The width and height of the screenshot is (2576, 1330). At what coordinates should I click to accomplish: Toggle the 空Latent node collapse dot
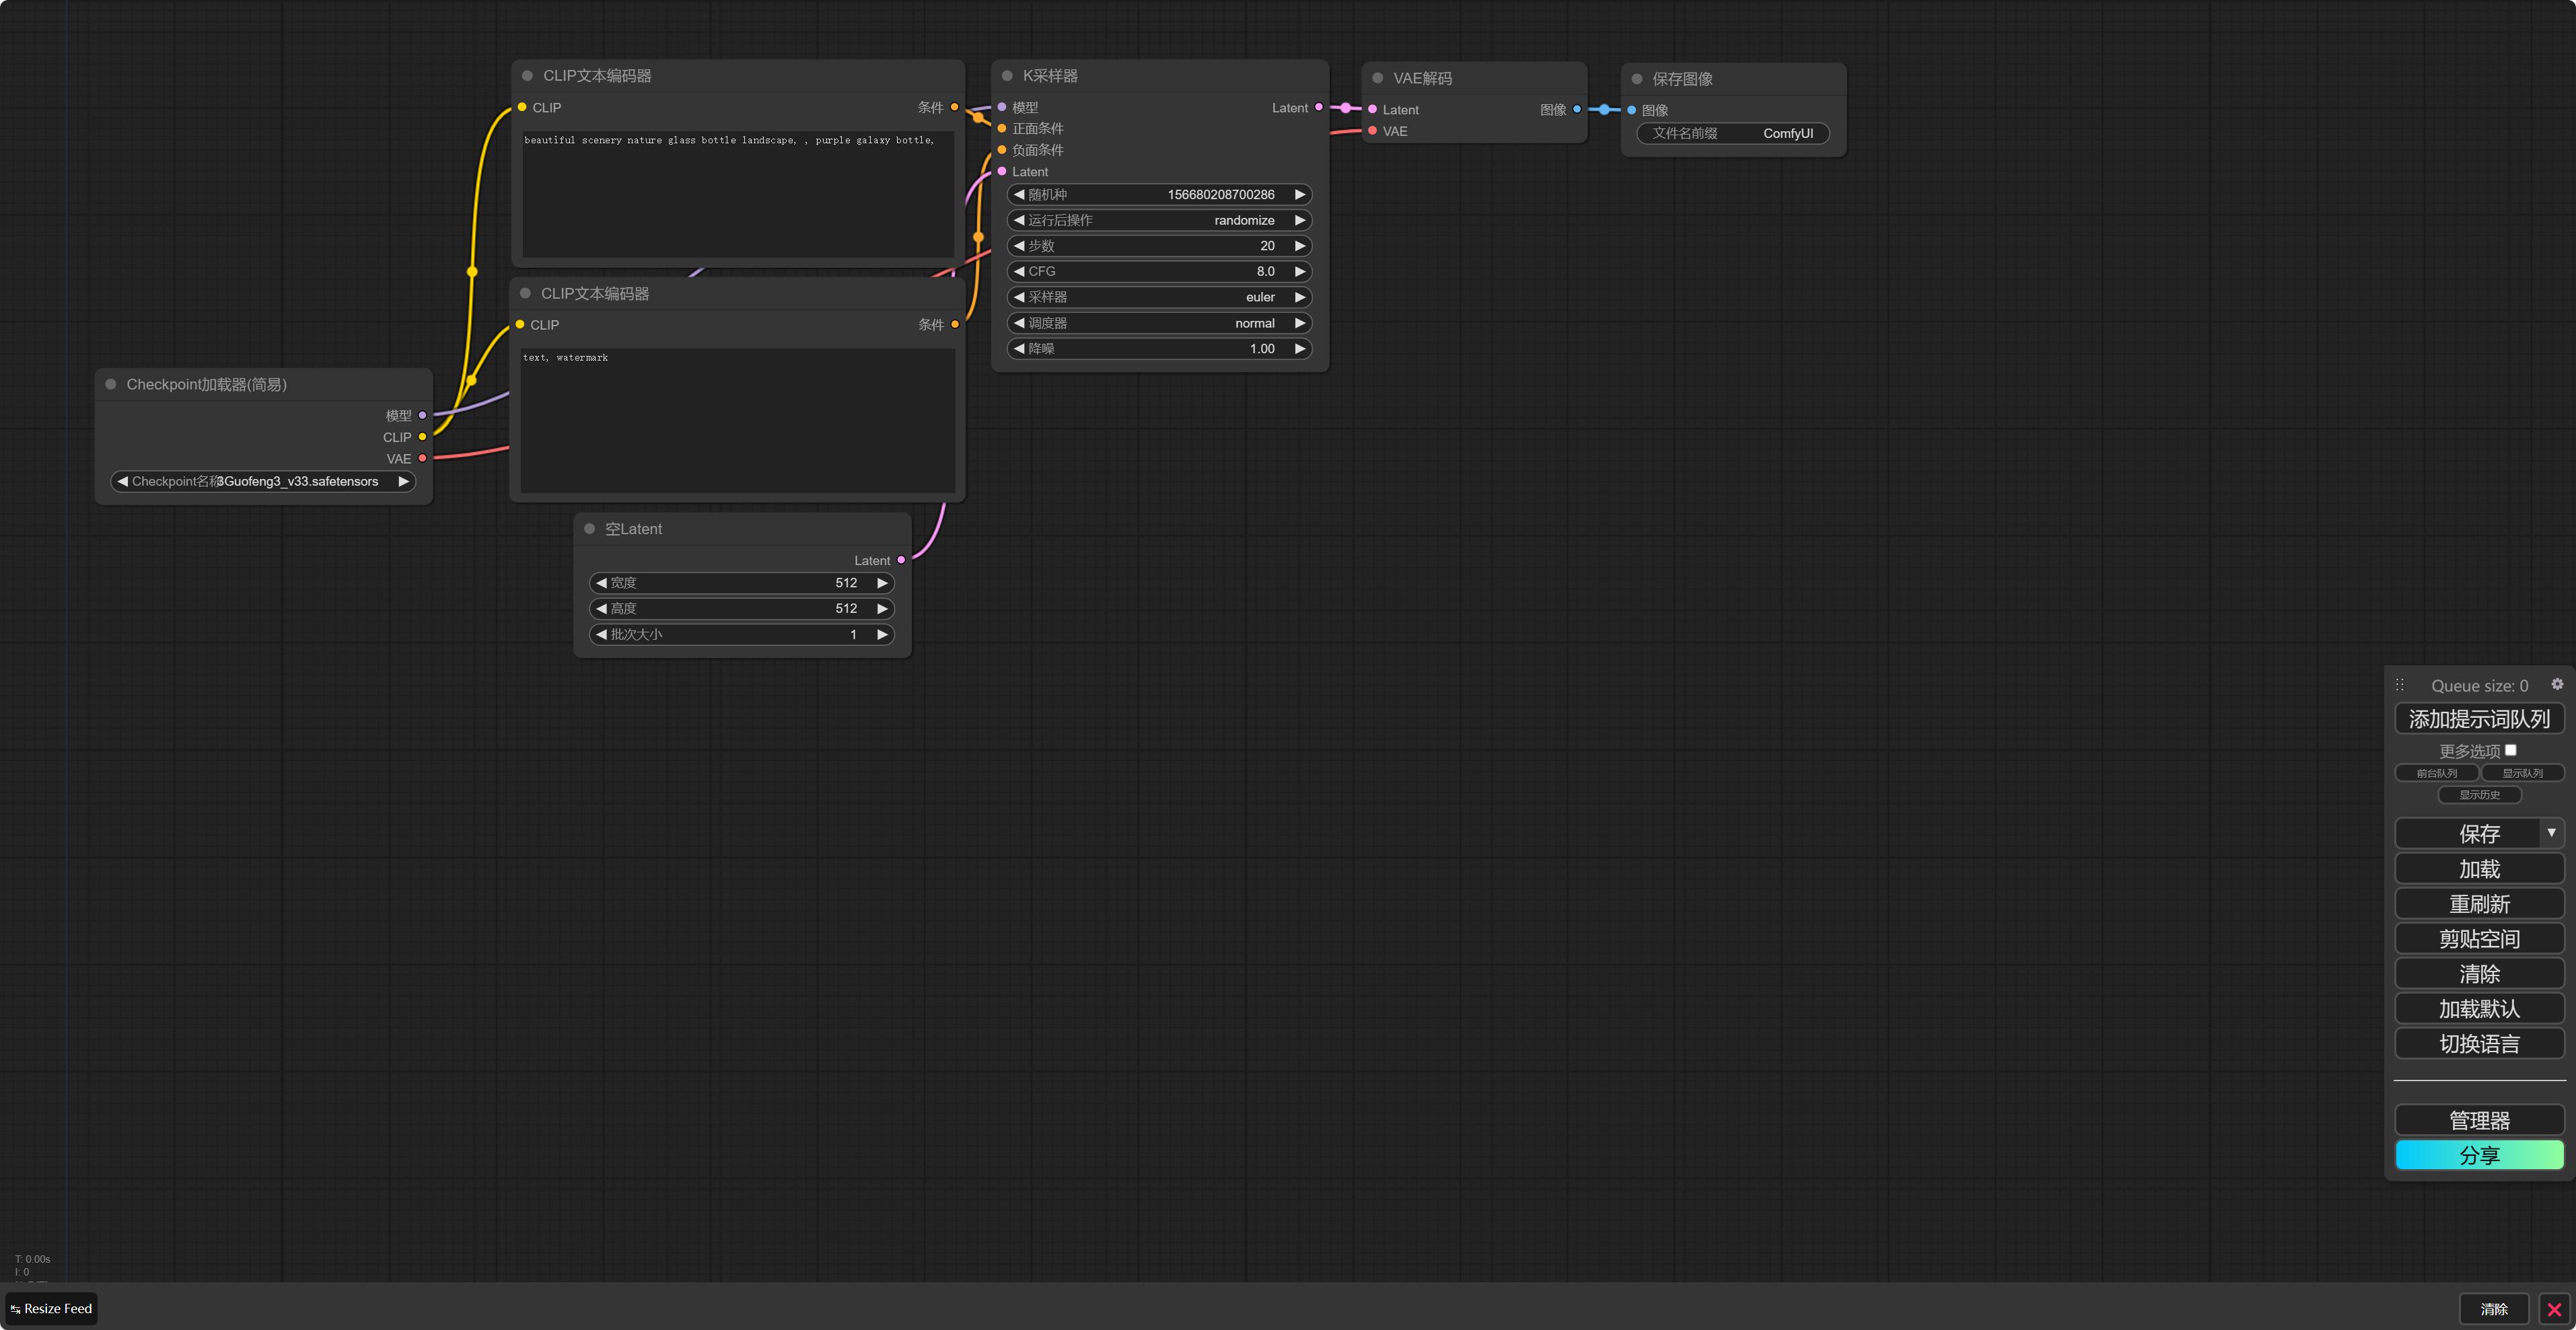tap(589, 529)
